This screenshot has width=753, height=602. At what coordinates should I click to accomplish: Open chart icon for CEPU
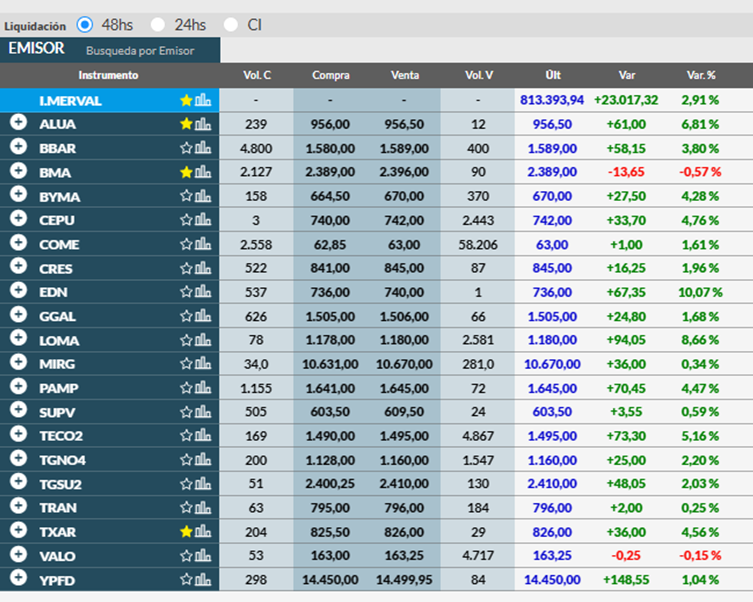click(x=203, y=220)
